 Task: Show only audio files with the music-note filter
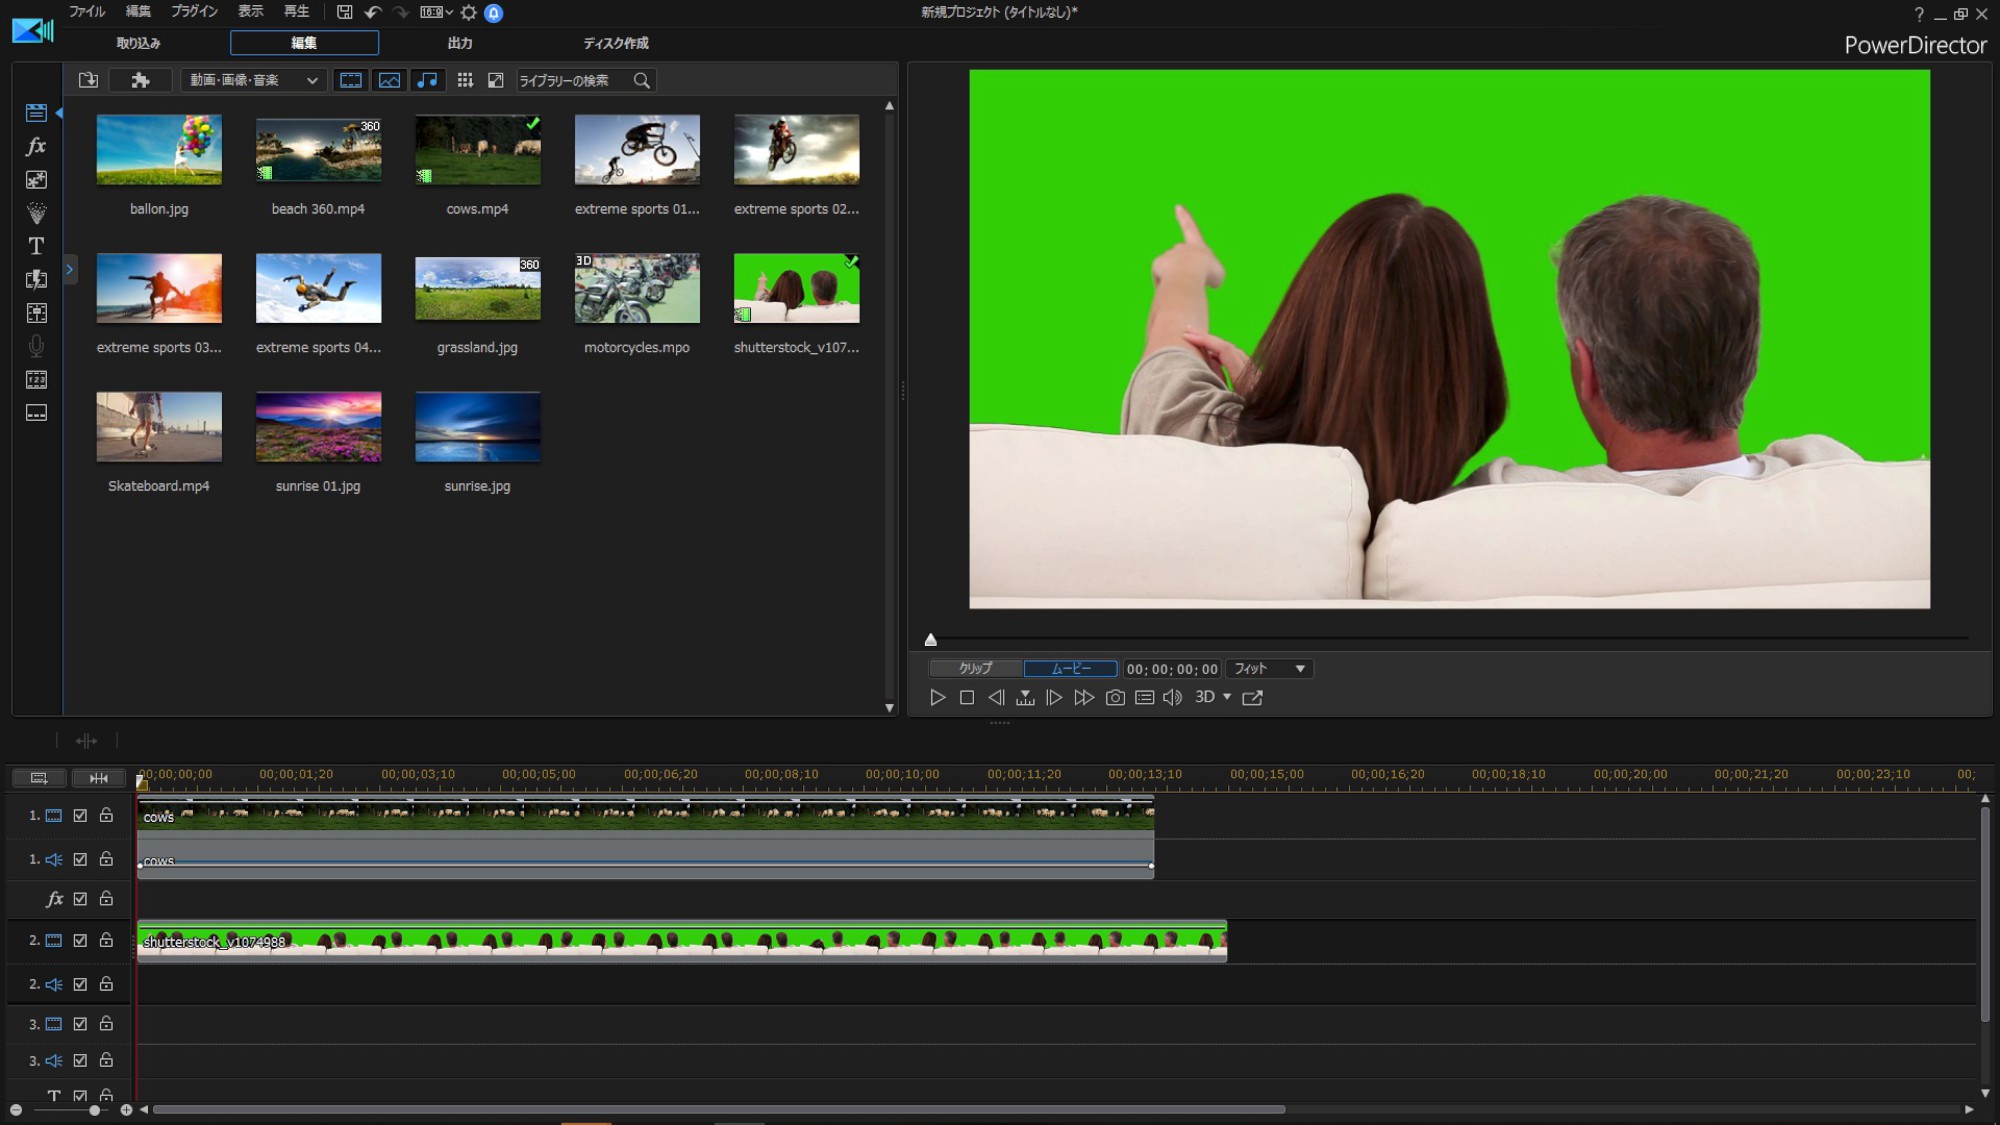pyautogui.click(x=427, y=80)
